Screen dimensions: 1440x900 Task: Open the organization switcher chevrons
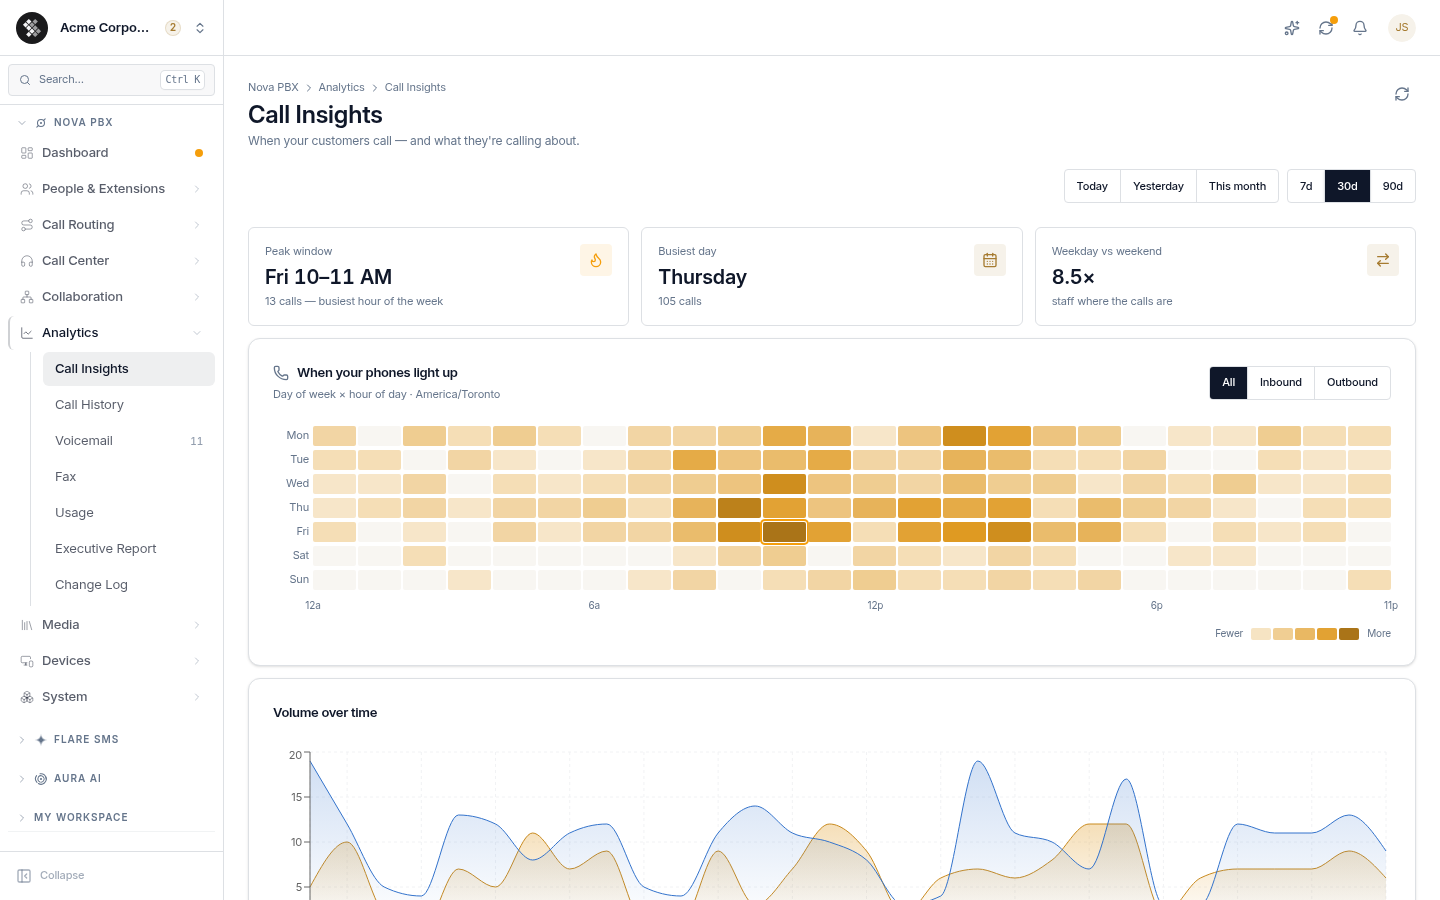200,28
